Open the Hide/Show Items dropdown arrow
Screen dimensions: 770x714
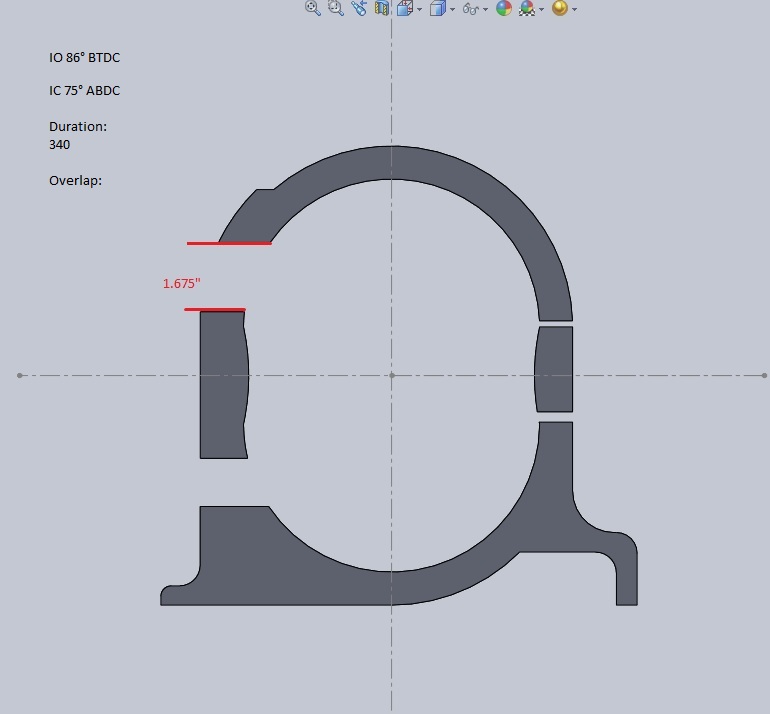tap(486, 9)
